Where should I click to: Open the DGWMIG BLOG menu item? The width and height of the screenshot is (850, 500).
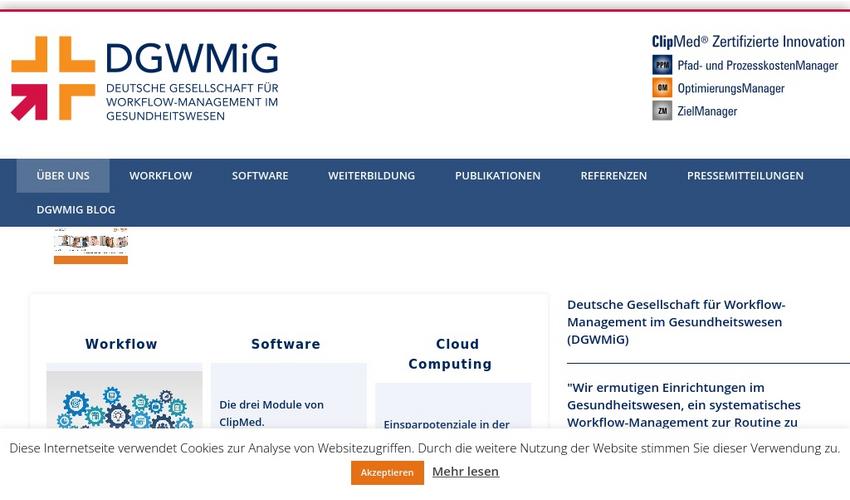tap(76, 210)
